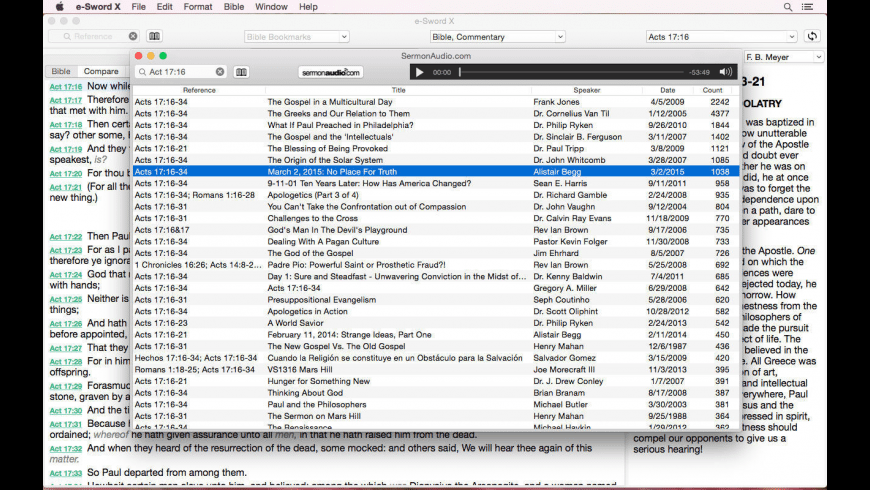The width and height of the screenshot is (870, 490).
Task: Click the search magnifier in SermonAudio window
Action: tap(143, 72)
